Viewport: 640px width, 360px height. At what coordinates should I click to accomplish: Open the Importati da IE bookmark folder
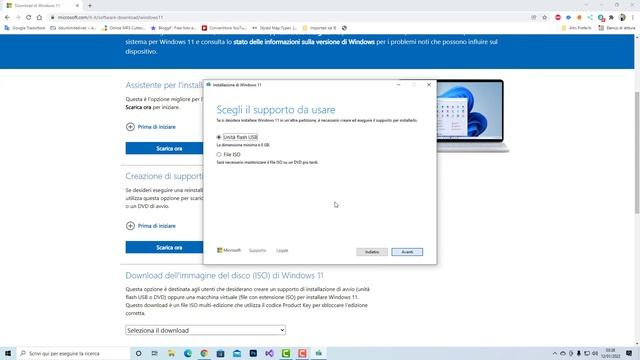click(x=320, y=28)
